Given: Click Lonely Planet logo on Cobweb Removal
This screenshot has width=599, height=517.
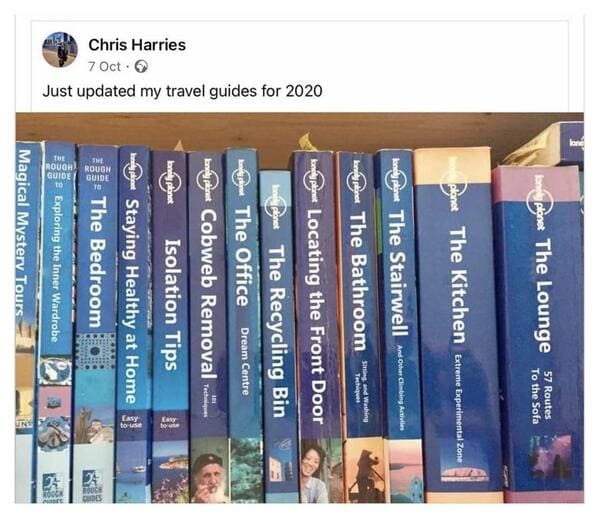Looking at the screenshot, I should click(x=207, y=180).
